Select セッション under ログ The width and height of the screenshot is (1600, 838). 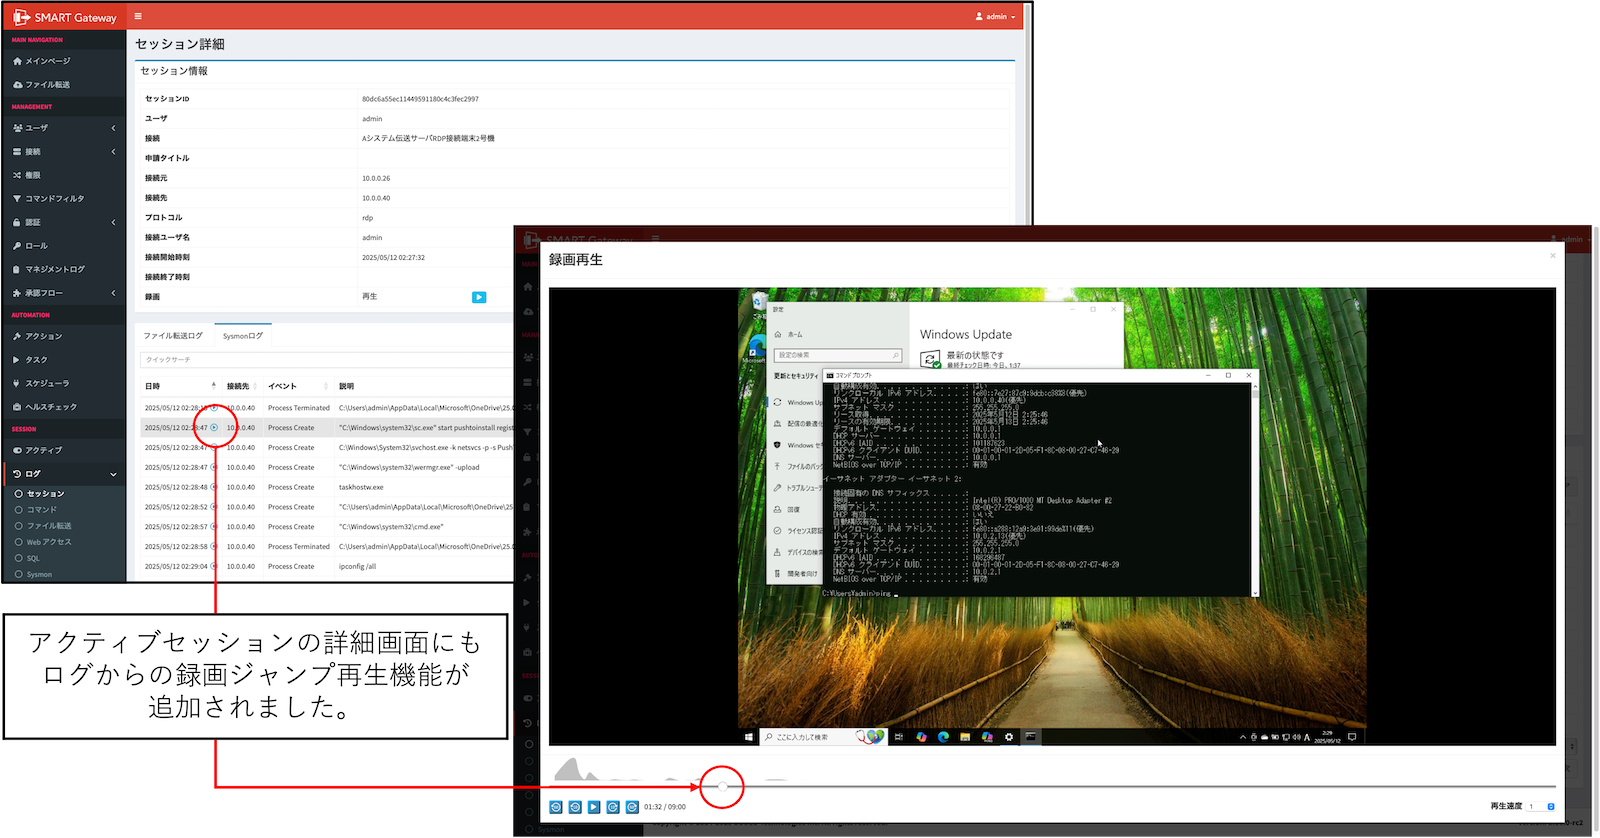(x=45, y=494)
